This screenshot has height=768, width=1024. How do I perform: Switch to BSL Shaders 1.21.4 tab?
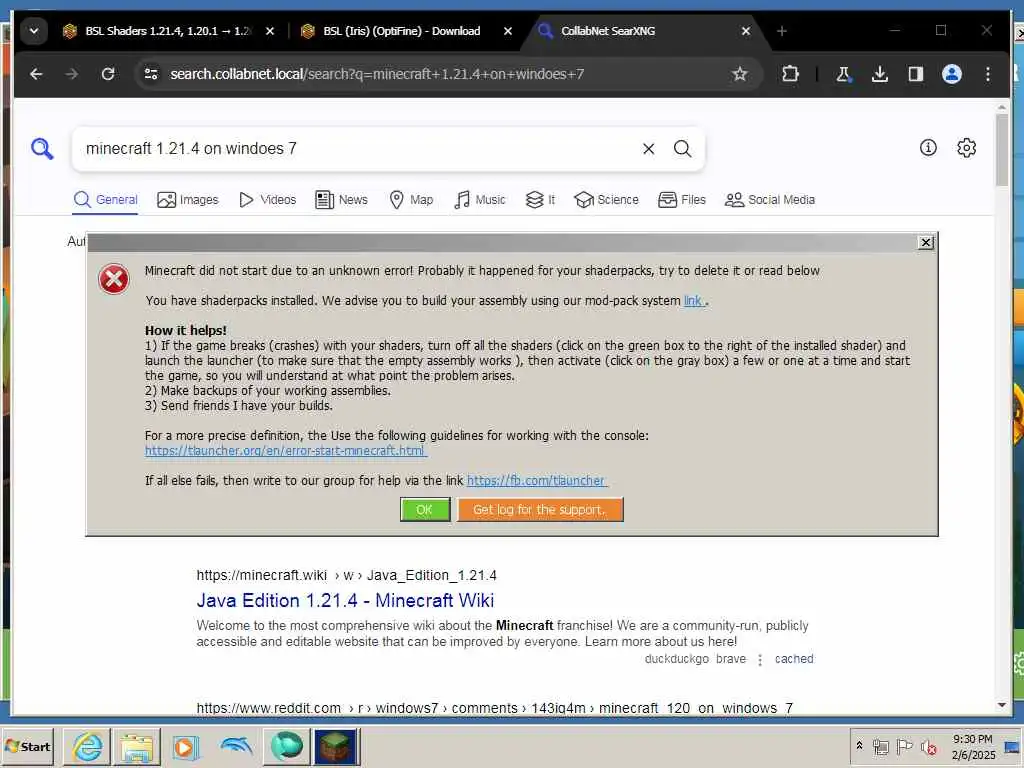tap(167, 31)
